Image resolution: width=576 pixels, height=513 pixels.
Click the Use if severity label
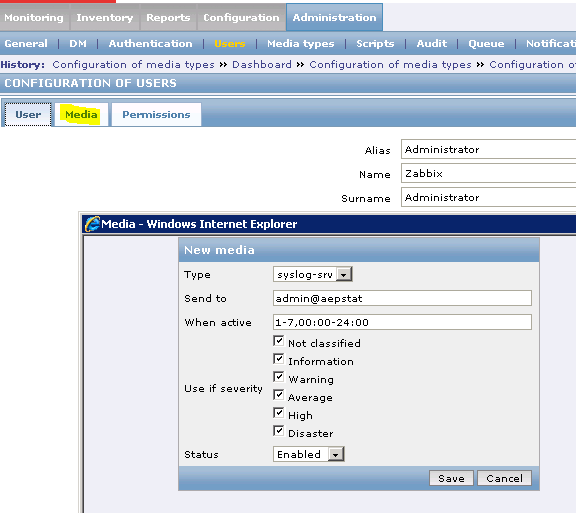coord(223,388)
